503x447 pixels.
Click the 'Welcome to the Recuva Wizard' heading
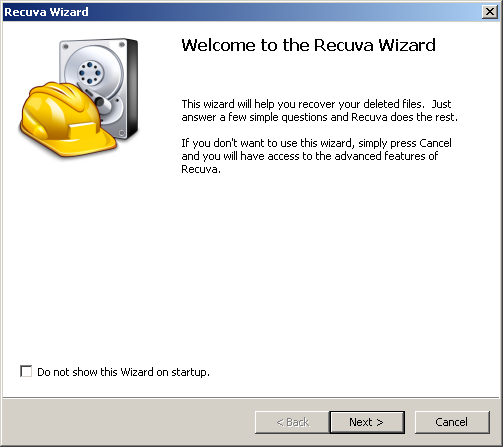click(308, 45)
